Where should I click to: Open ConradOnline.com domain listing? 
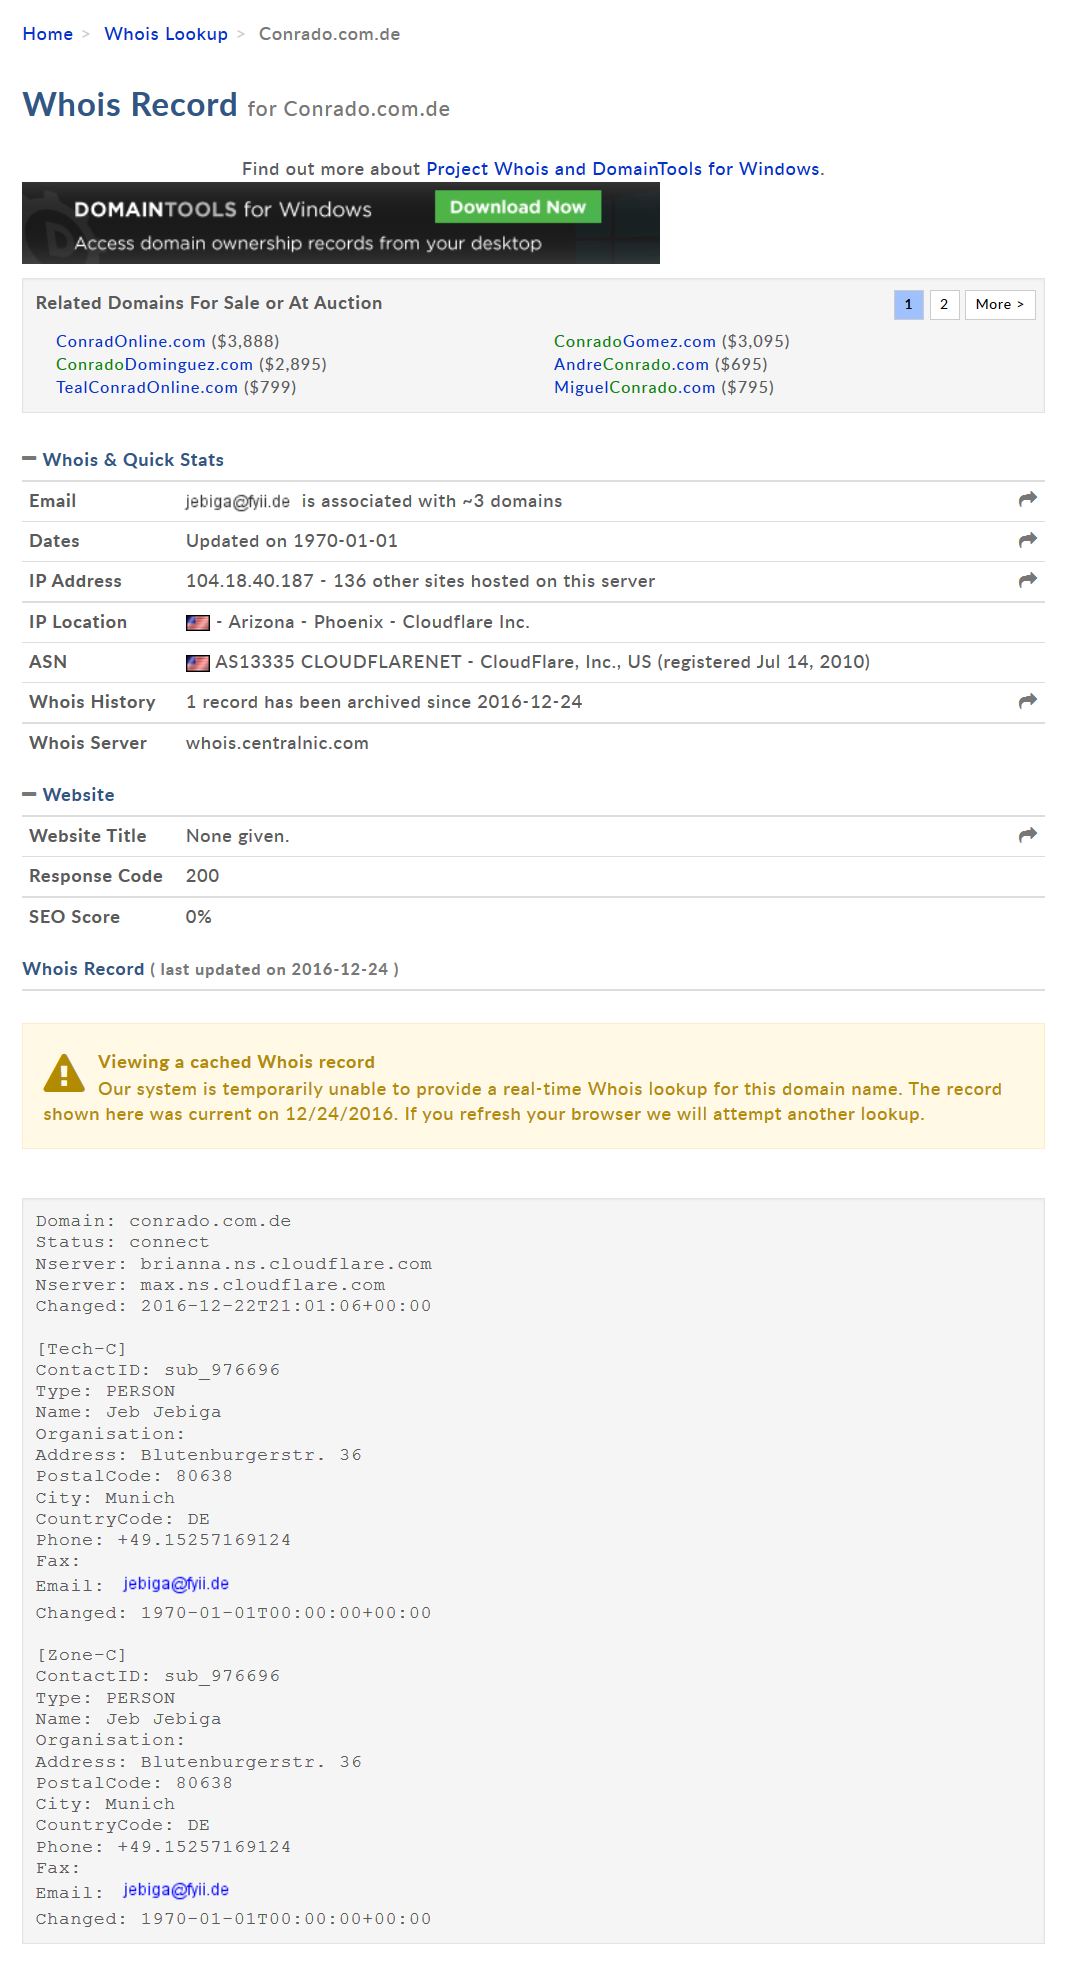tap(131, 342)
